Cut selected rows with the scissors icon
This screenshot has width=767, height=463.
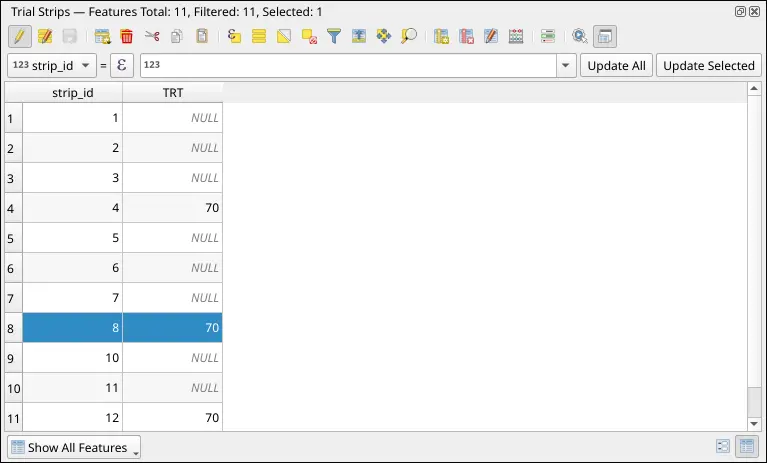[152, 37]
